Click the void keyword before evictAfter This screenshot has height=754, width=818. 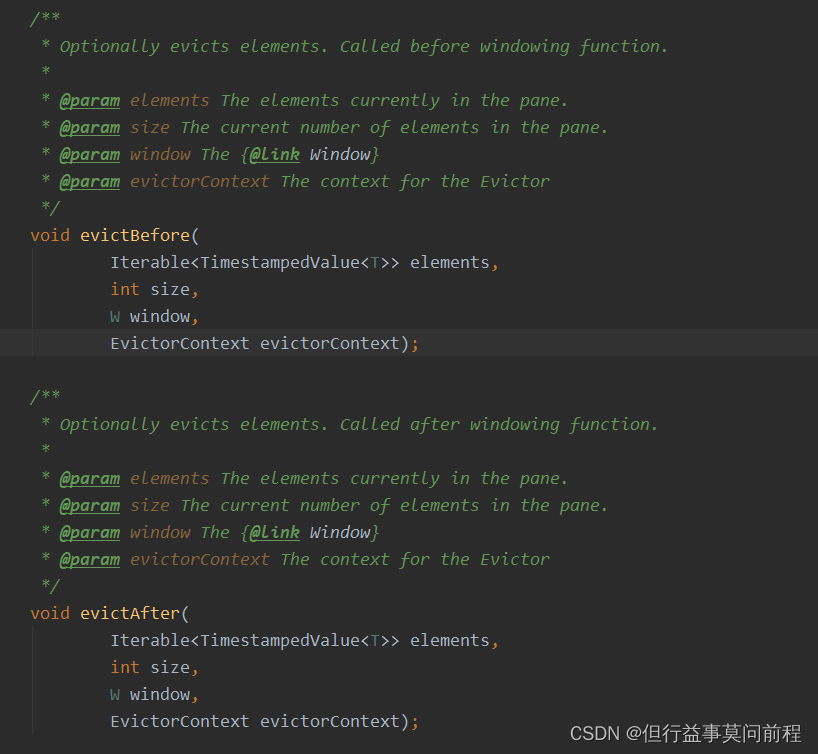click(50, 613)
